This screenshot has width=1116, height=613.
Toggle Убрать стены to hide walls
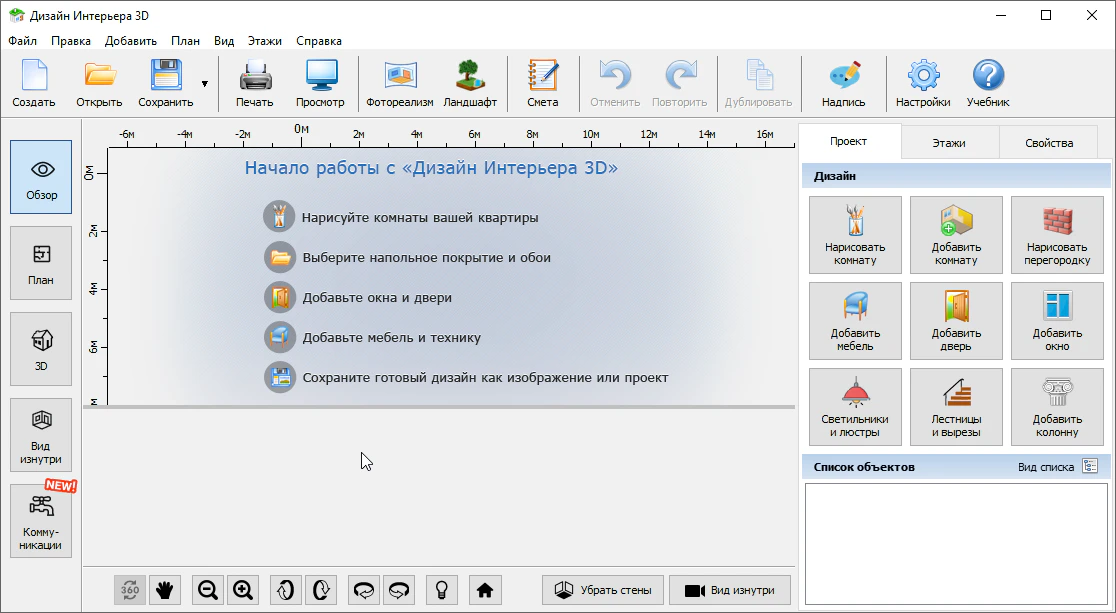click(x=602, y=590)
